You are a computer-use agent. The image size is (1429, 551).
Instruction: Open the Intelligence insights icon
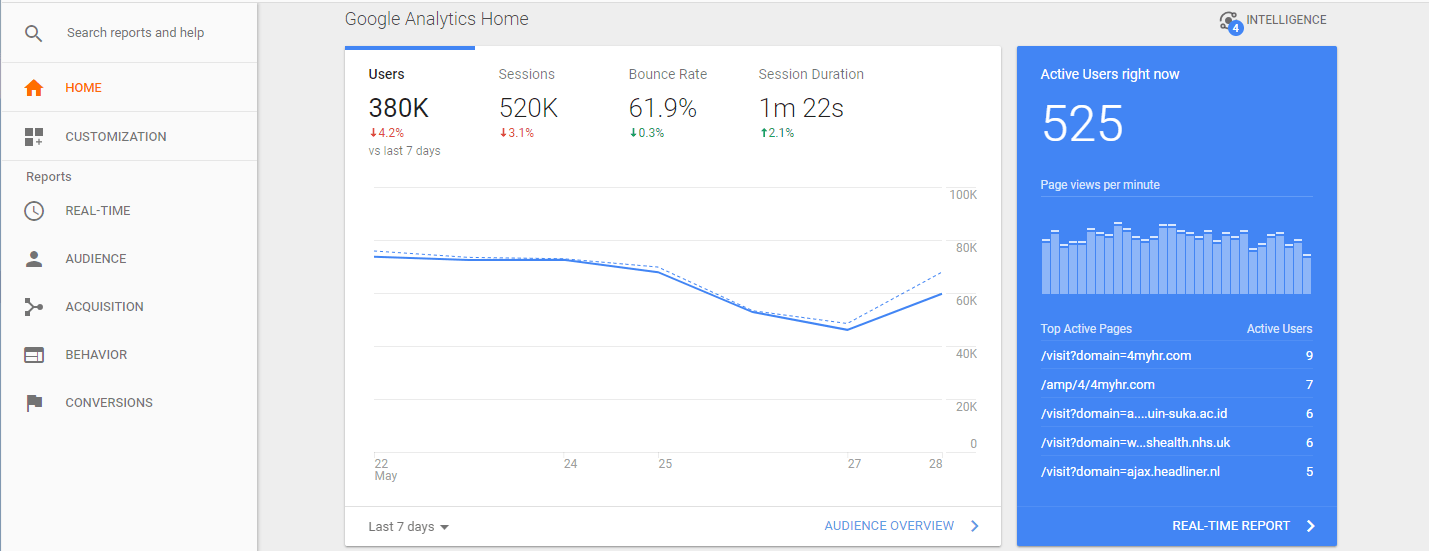1230,21
